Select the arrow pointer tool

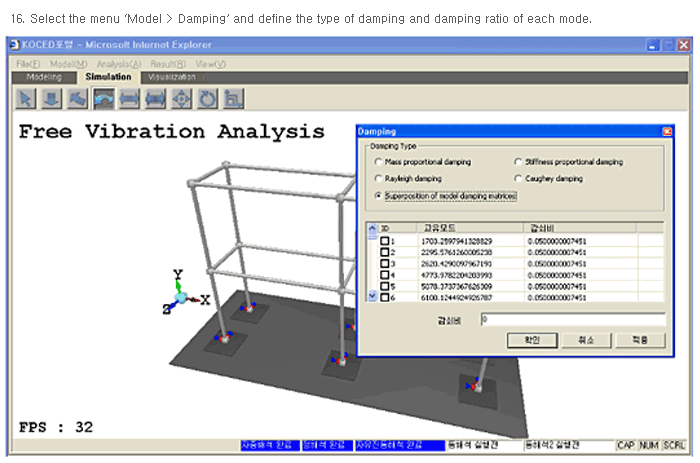pos(26,98)
